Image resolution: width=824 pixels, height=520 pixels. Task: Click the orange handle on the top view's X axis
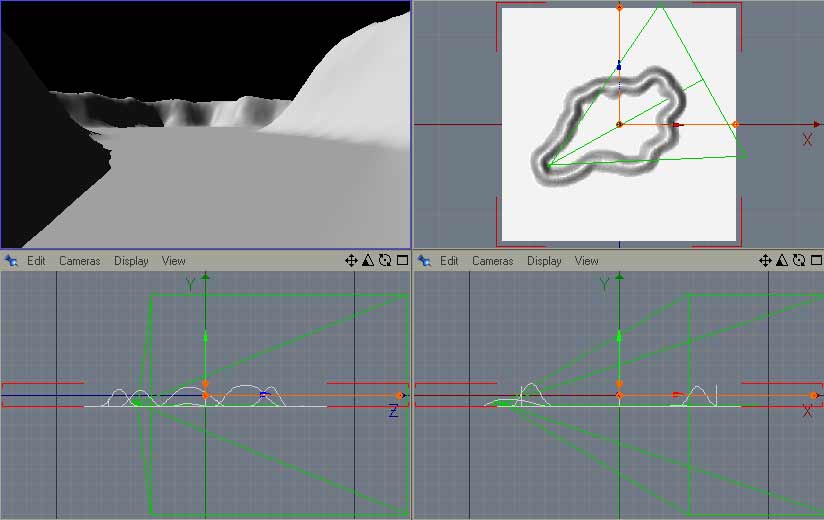click(735, 124)
